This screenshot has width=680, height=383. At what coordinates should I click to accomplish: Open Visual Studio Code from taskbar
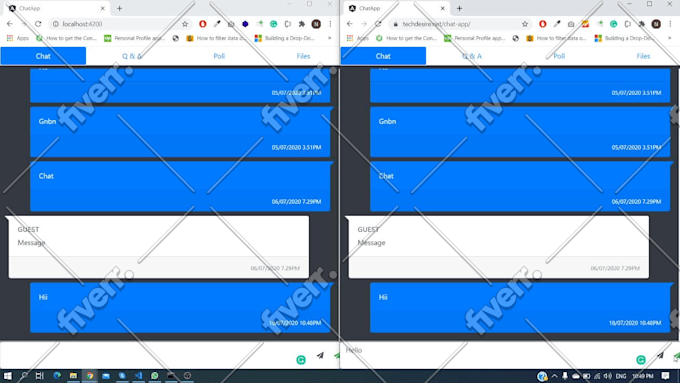(x=138, y=376)
